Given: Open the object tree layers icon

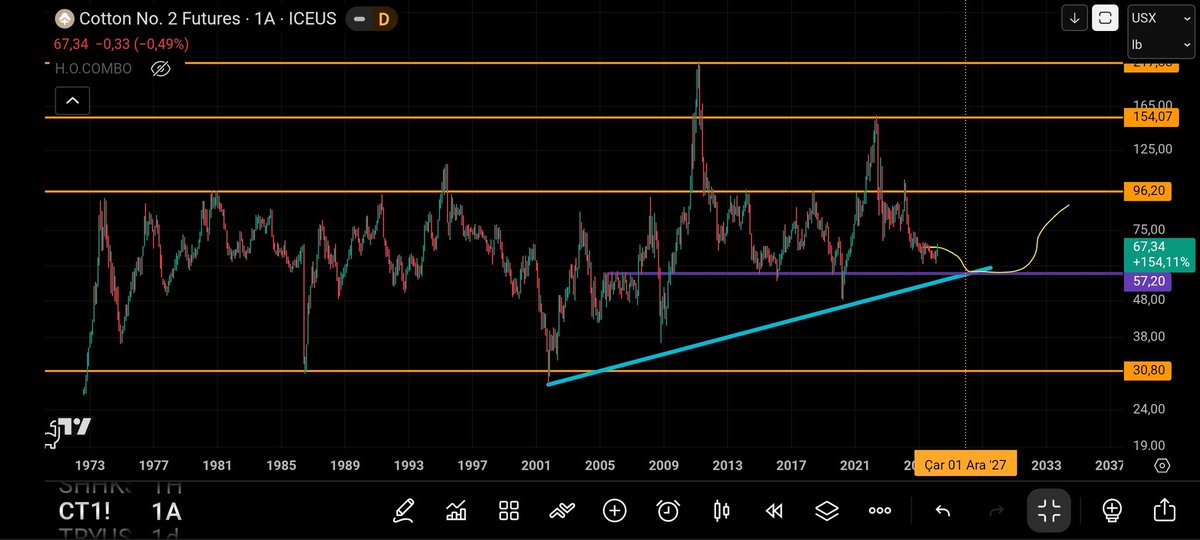Looking at the screenshot, I should click(826, 511).
